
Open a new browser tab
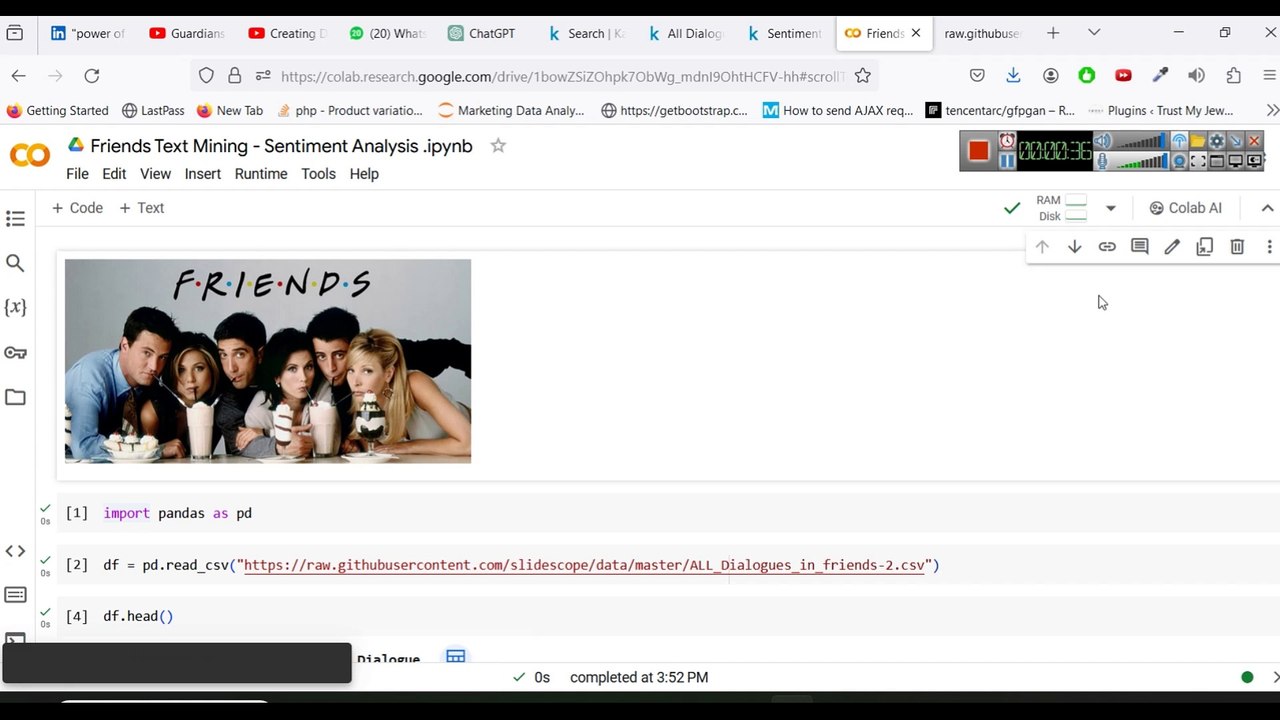click(1053, 33)
